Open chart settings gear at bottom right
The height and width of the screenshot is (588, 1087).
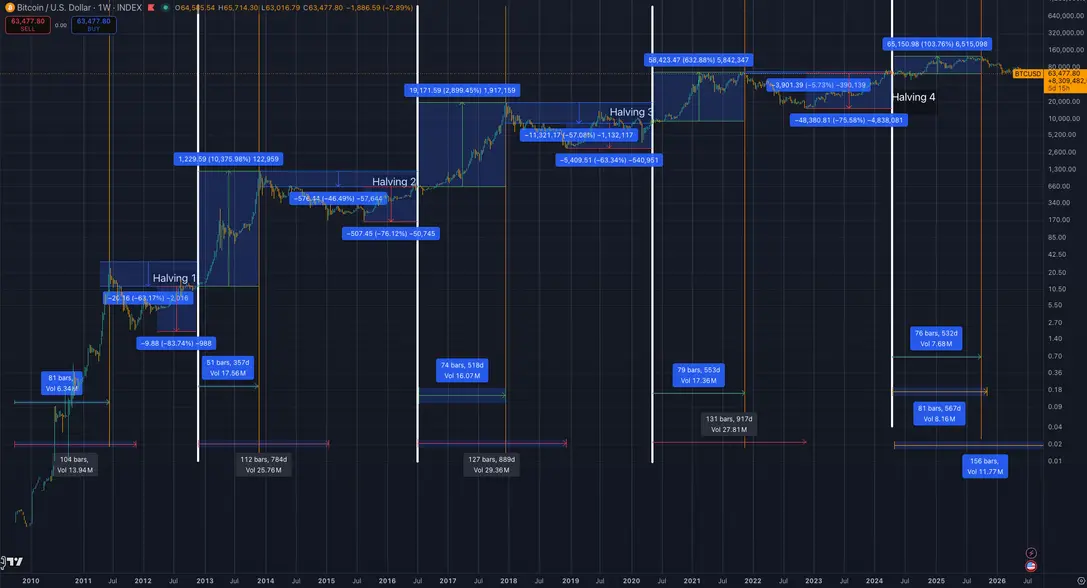click(1080, 581)
